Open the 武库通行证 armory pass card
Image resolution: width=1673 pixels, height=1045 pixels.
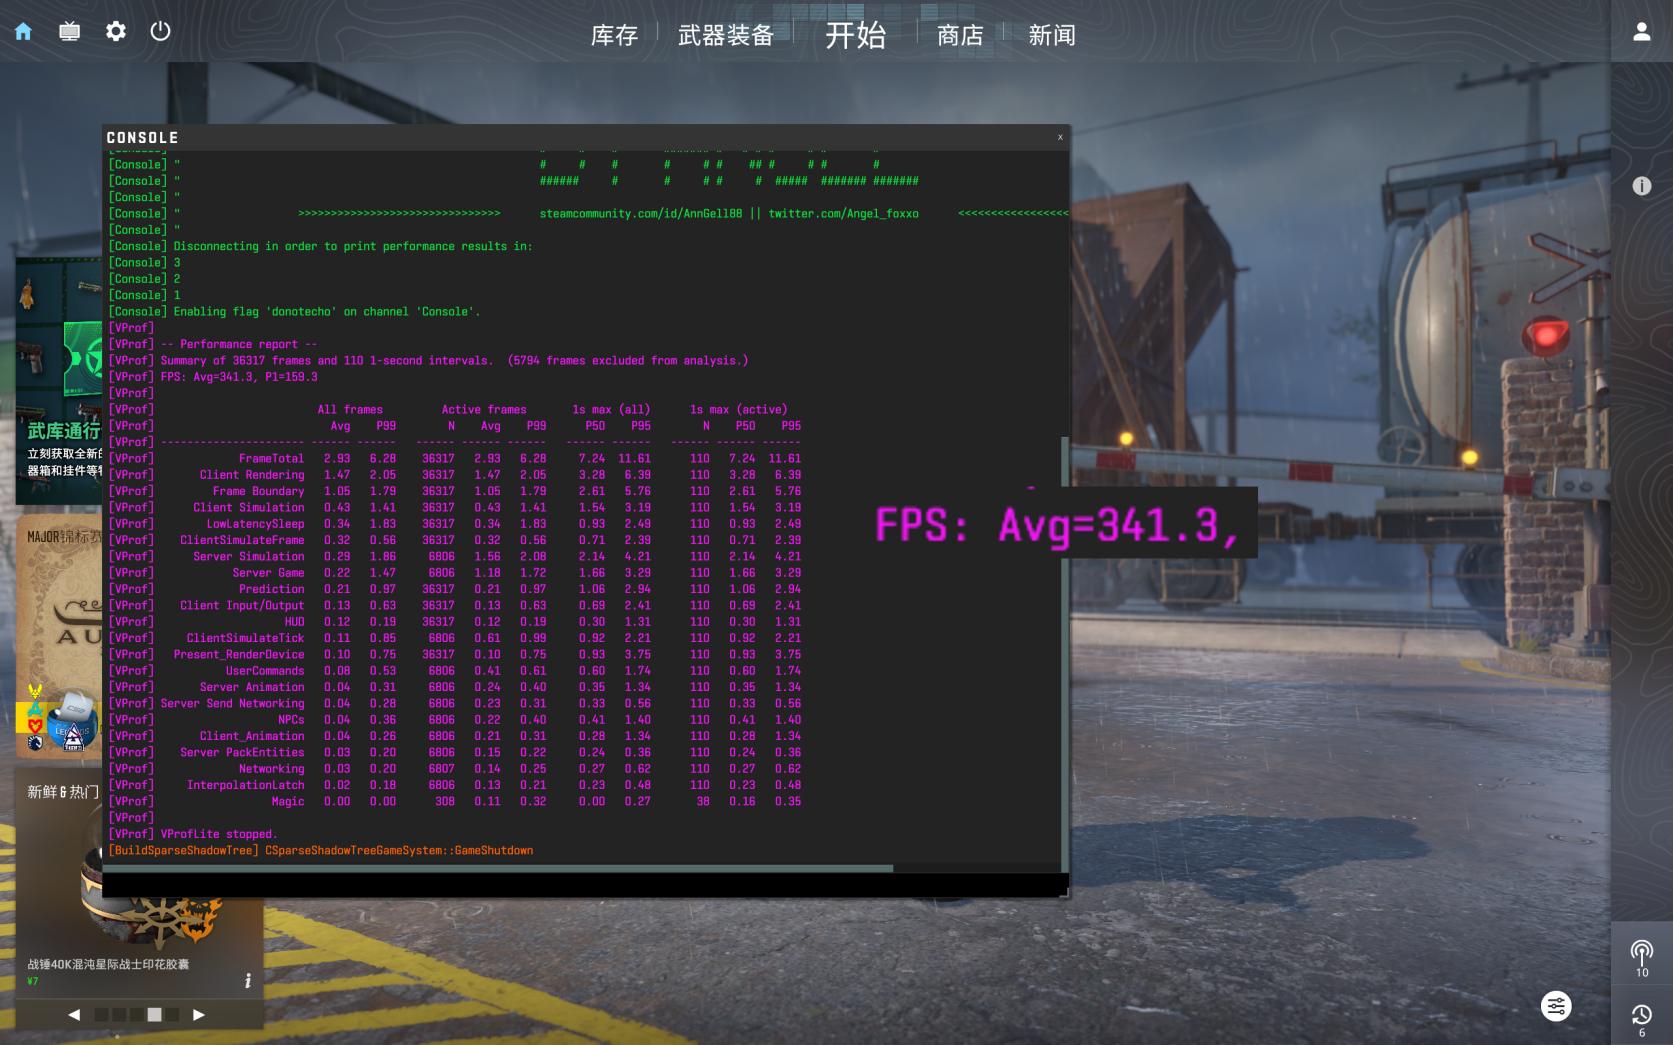click(x=59, y=381)
